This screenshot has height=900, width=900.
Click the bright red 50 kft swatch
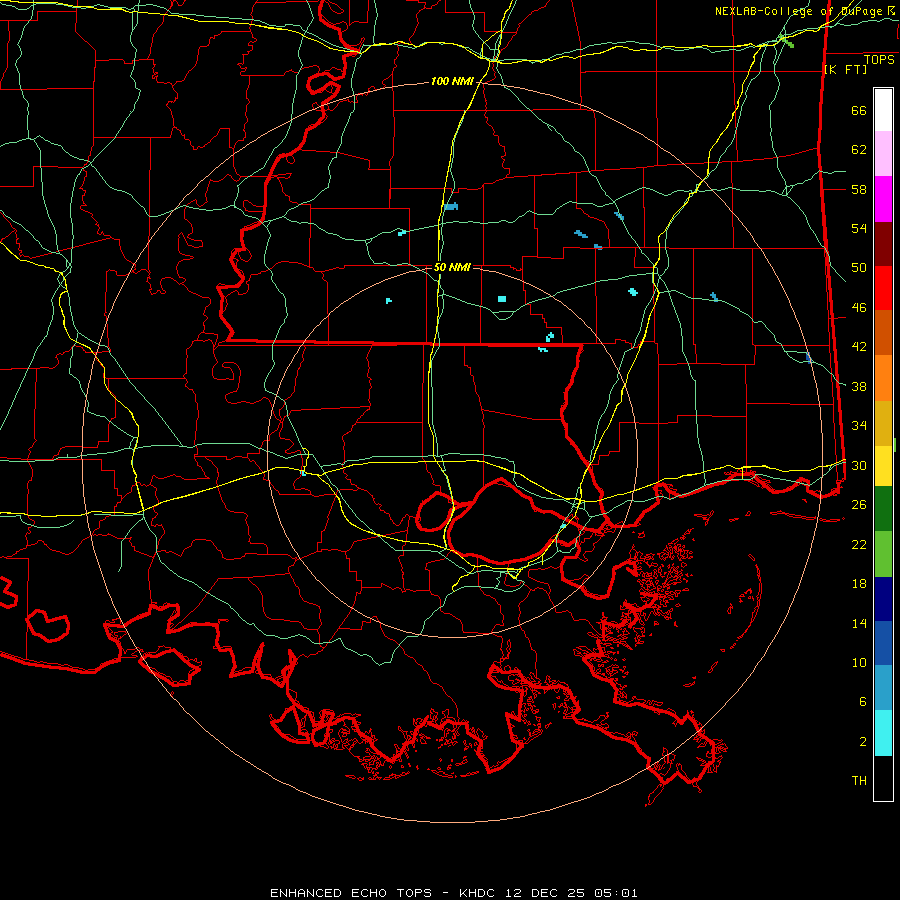click(883, 289)
